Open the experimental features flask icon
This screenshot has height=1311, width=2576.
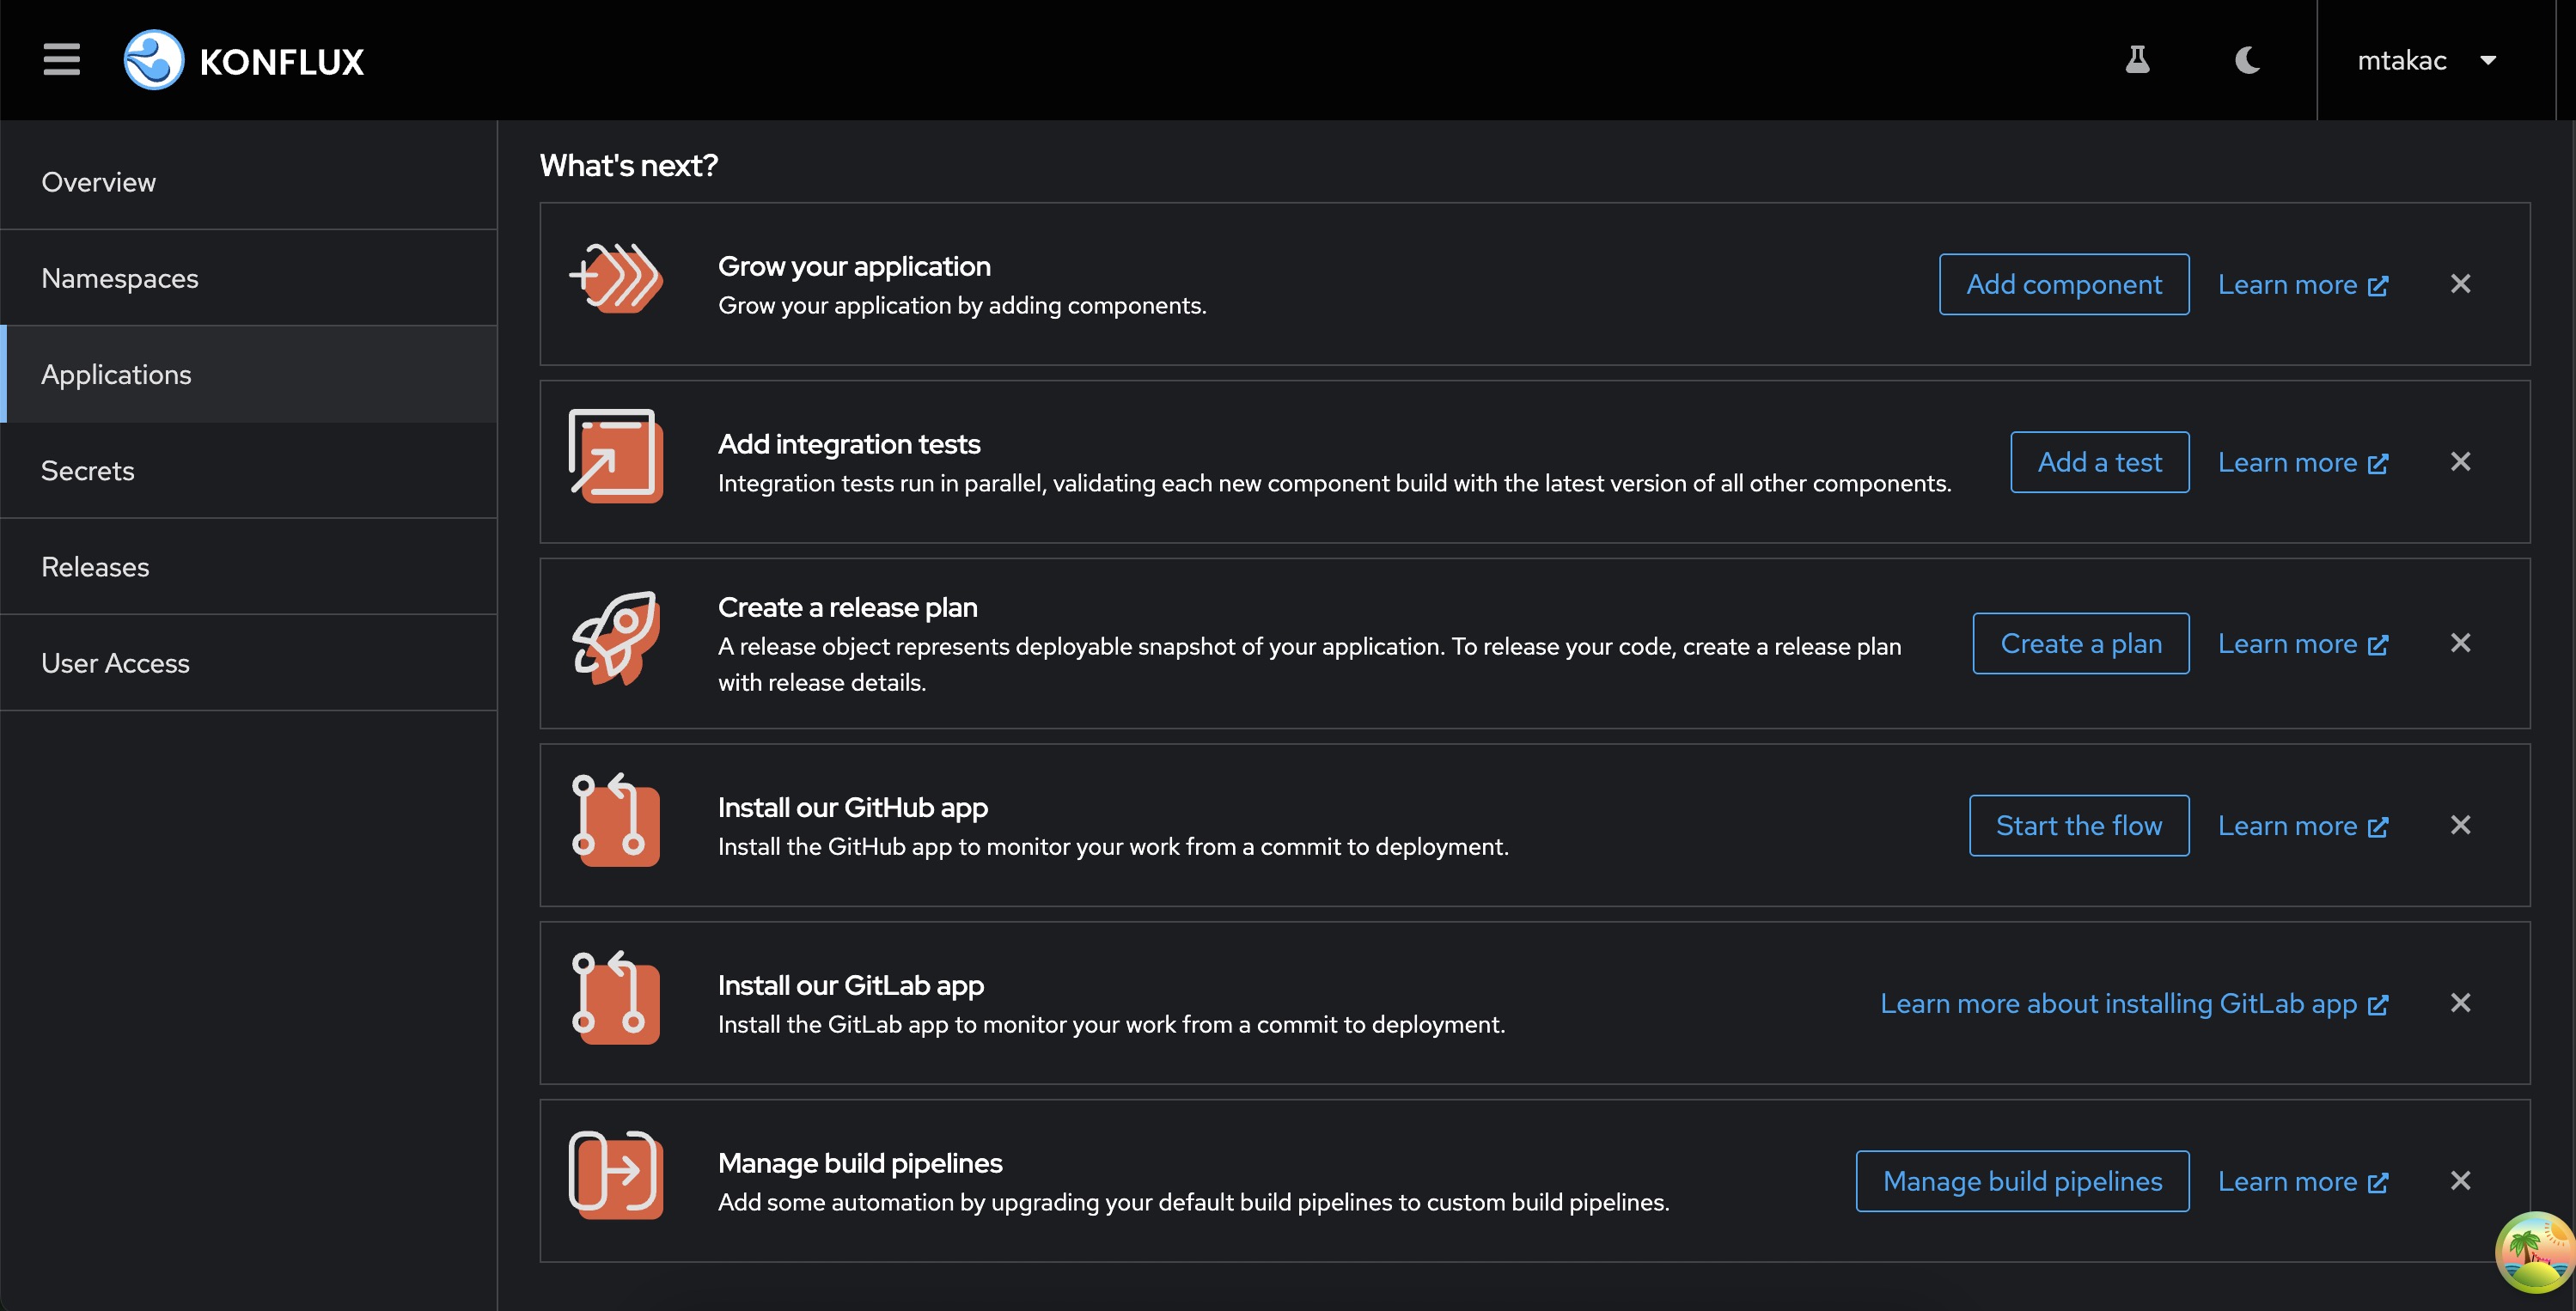(2137, 60)
